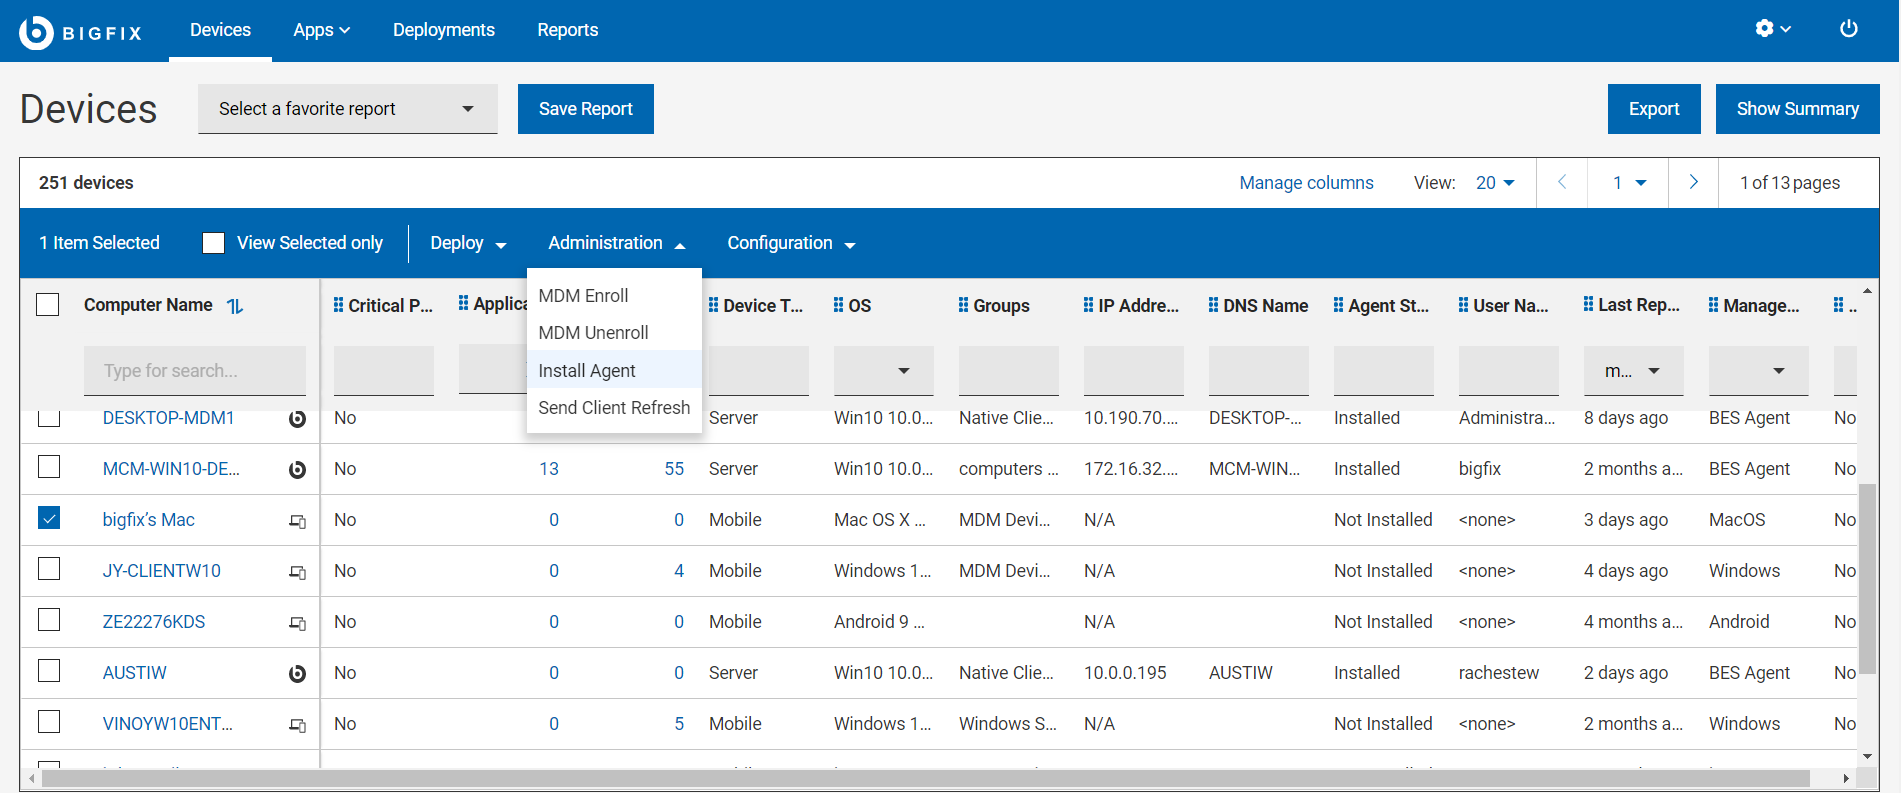Screen dimensions: 1901x793
Task: Click the Groups column filter field
Action: point(1009,371)
